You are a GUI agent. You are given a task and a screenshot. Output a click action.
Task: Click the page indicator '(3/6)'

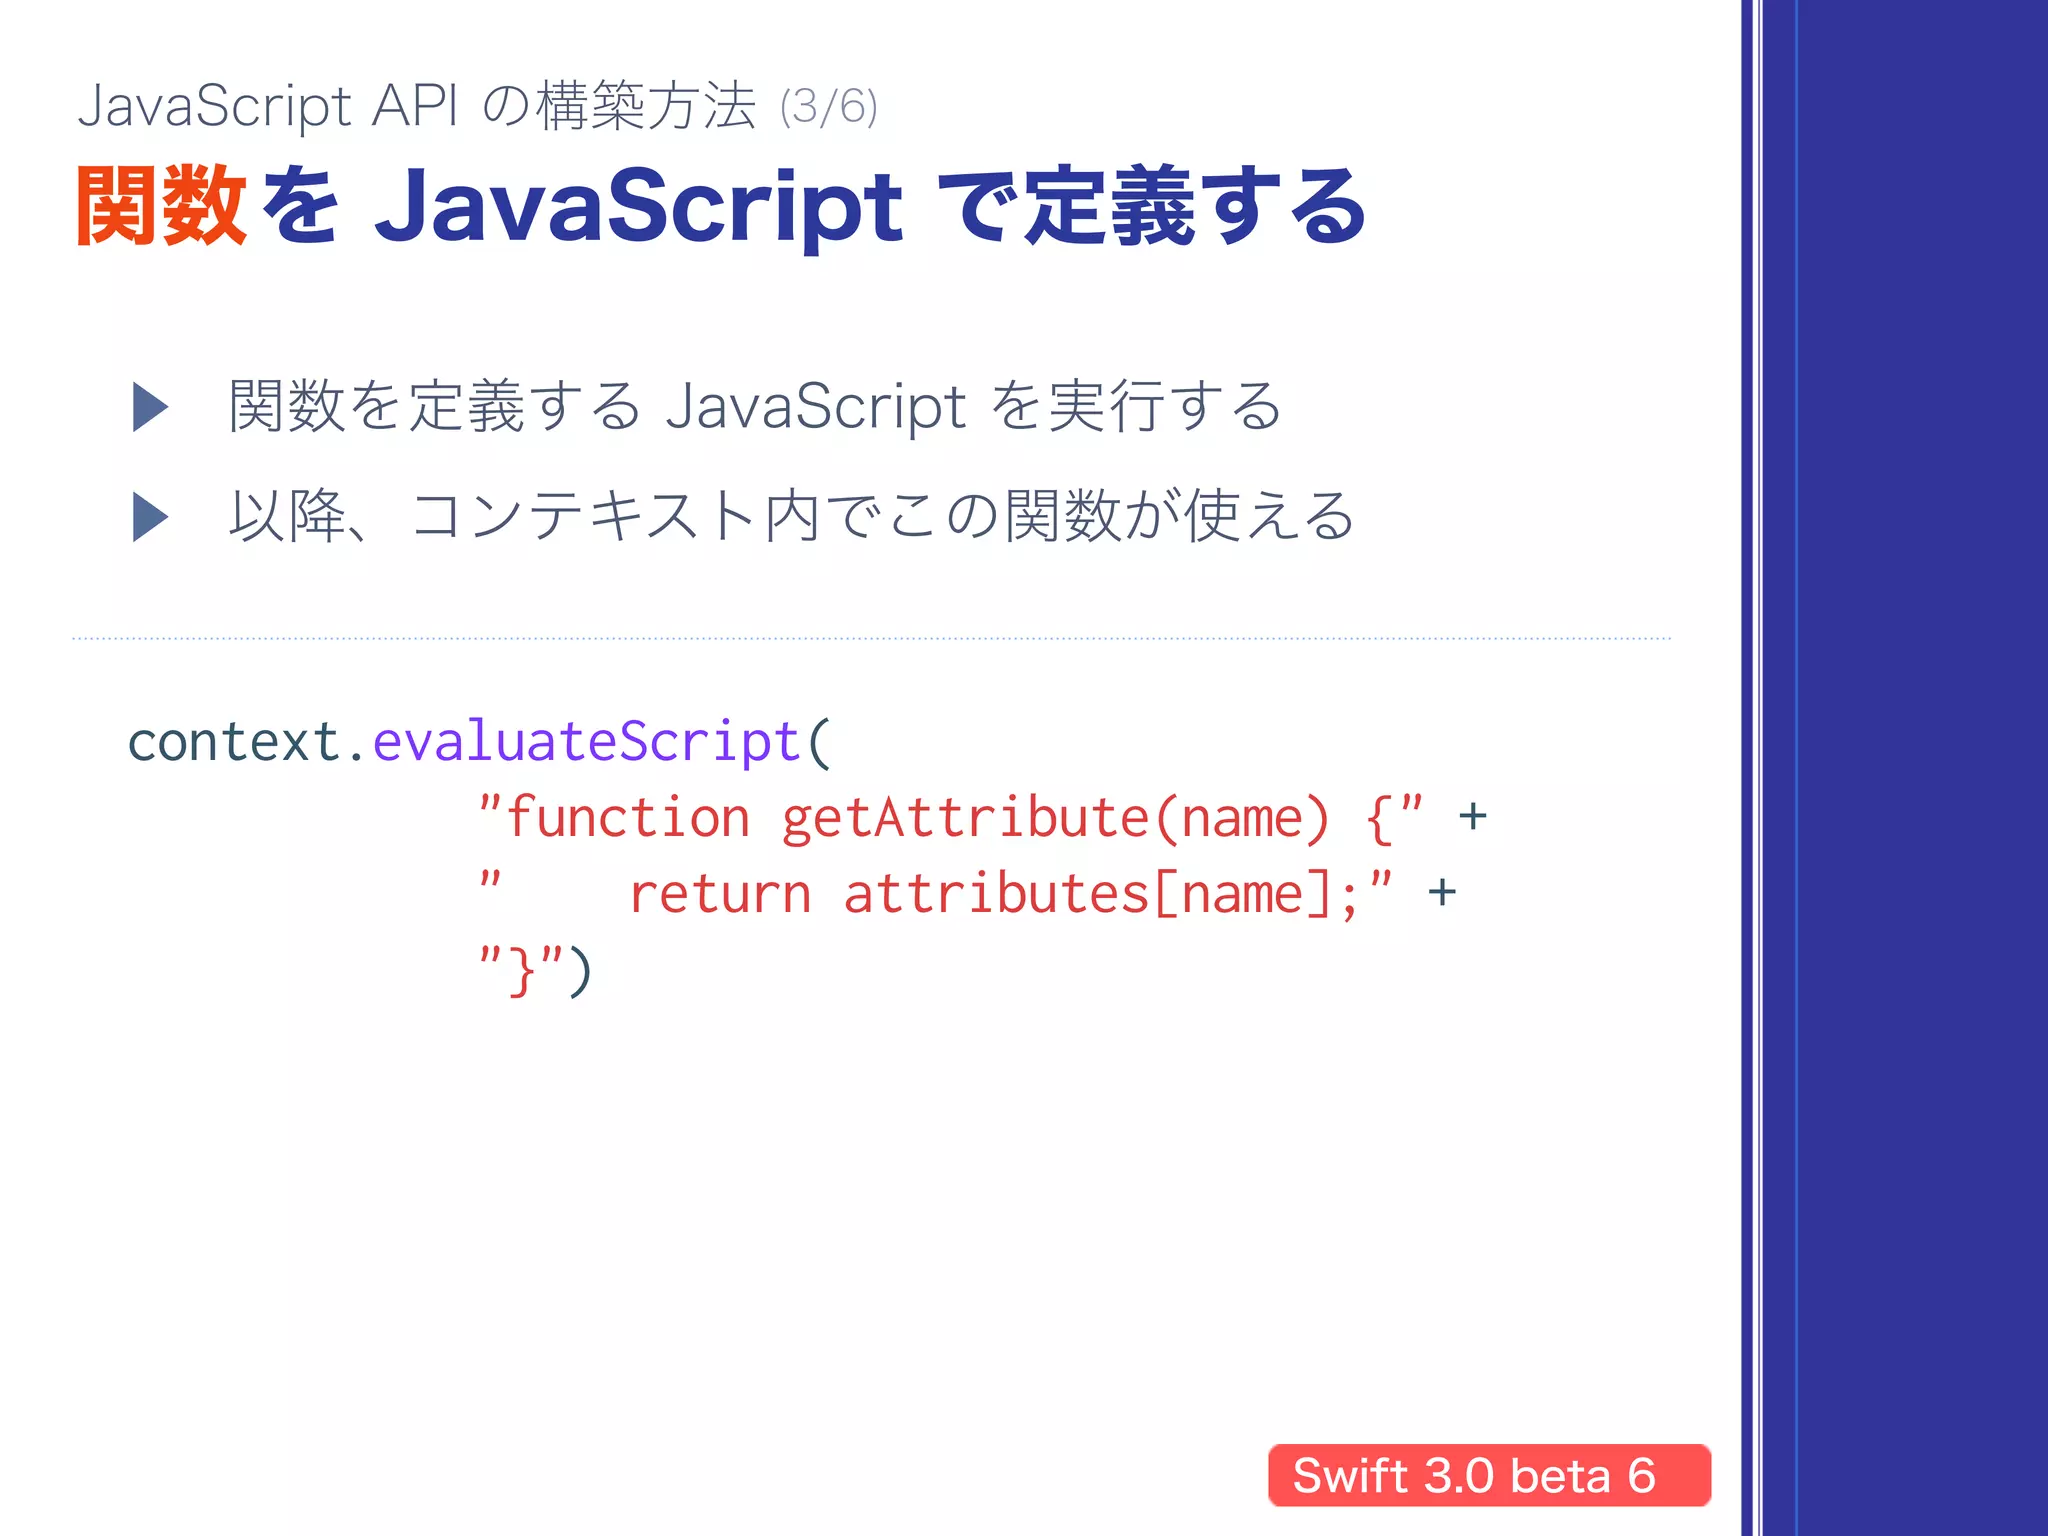click(829, 107)
